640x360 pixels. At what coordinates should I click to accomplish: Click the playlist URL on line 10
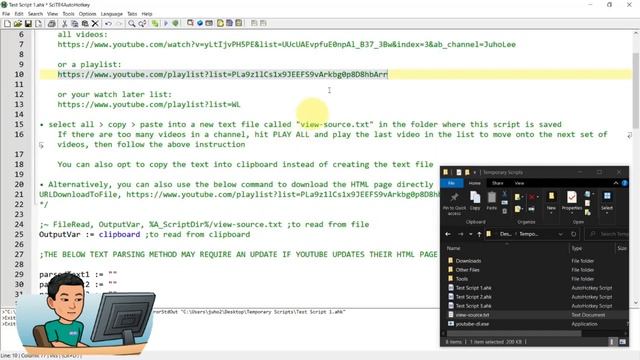point(222,74)
